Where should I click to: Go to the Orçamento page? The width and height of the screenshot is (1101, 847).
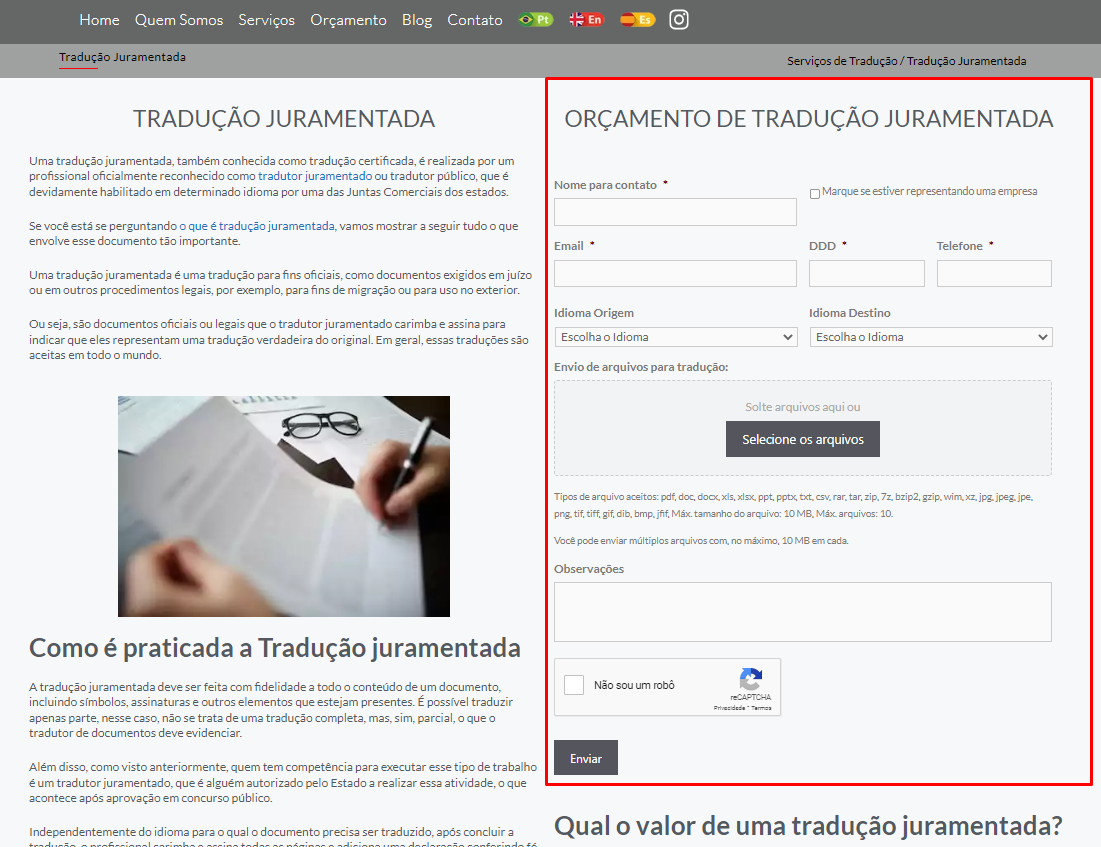coord(348,20)
